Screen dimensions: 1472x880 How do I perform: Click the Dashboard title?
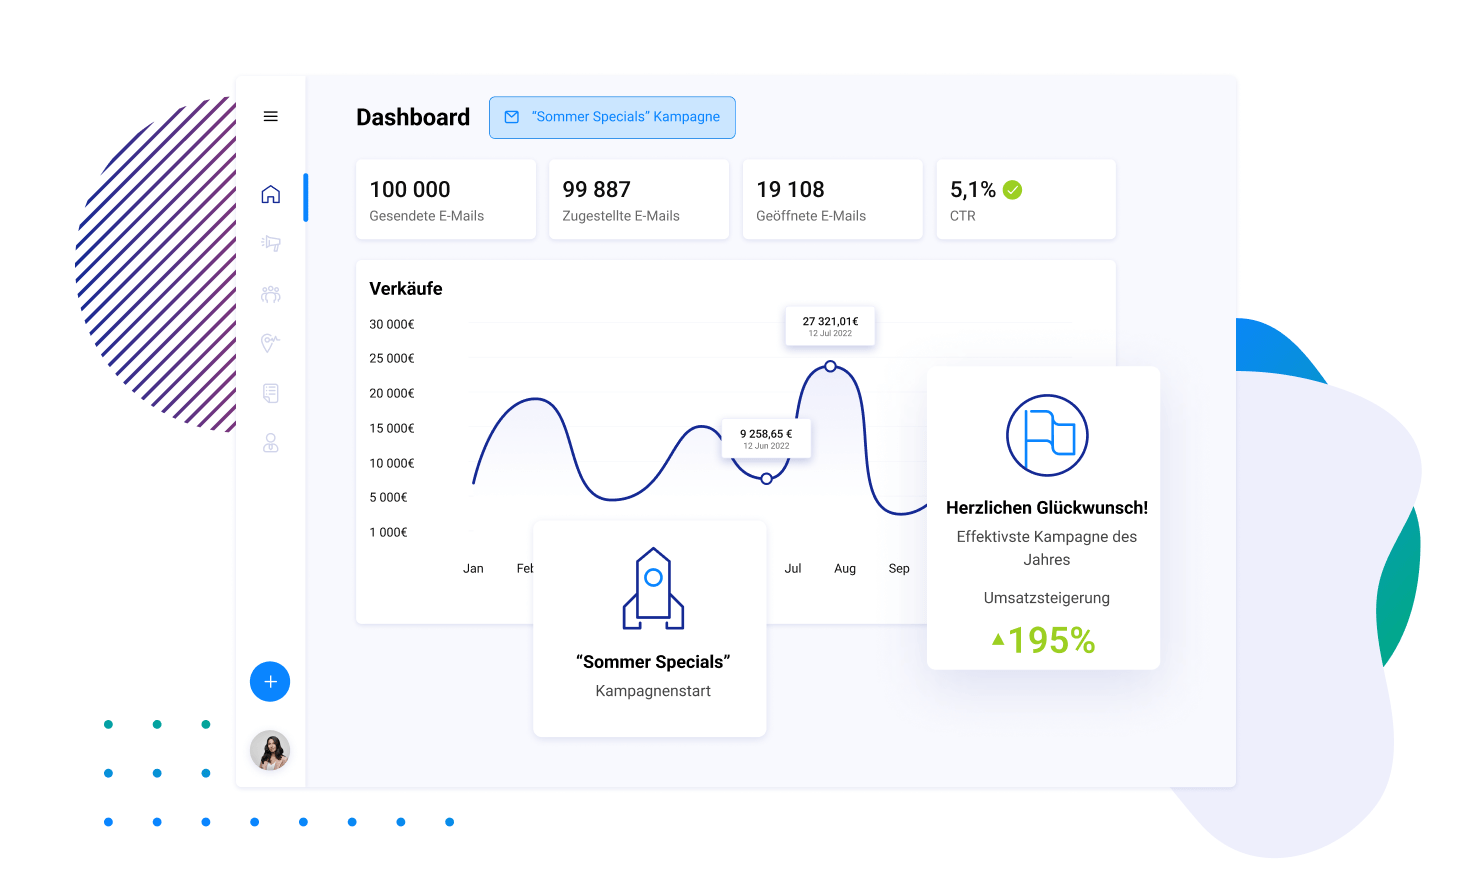pyautogui.click(x=413, y=117)
